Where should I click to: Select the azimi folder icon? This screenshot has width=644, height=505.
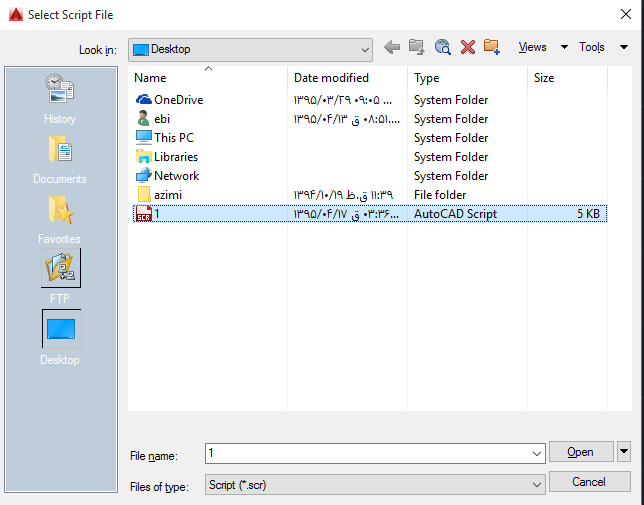point(144,195)
